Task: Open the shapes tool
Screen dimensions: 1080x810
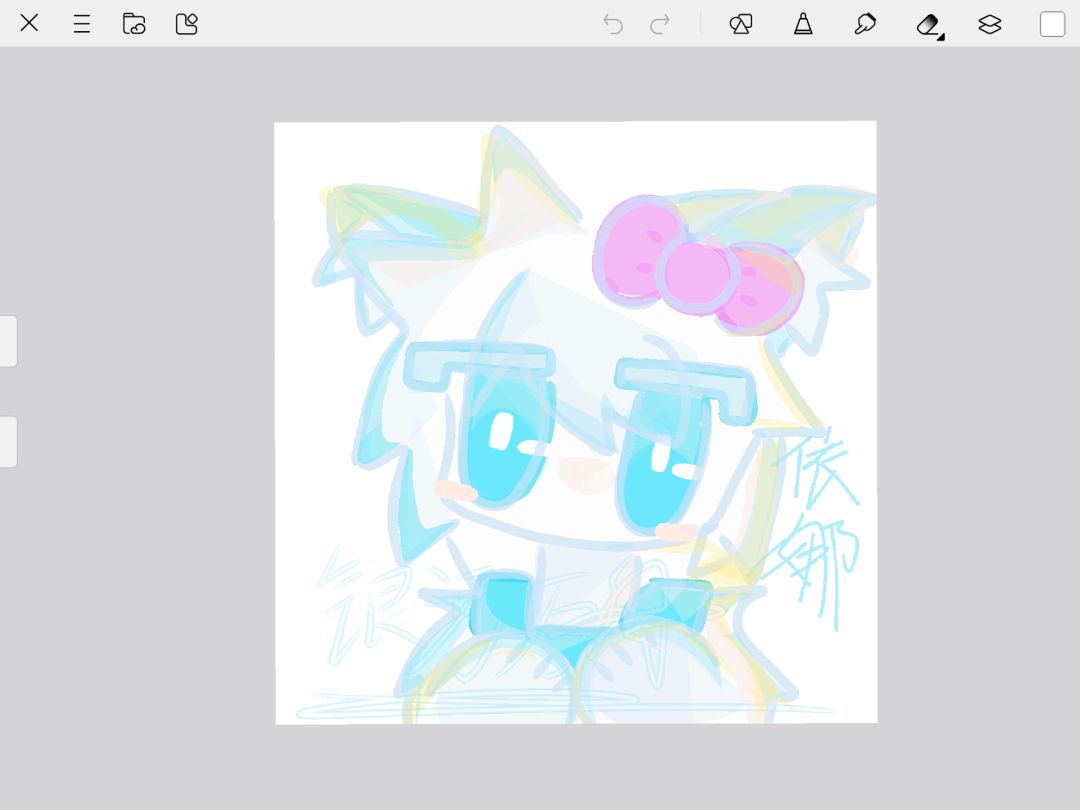Action: [740, 24]
